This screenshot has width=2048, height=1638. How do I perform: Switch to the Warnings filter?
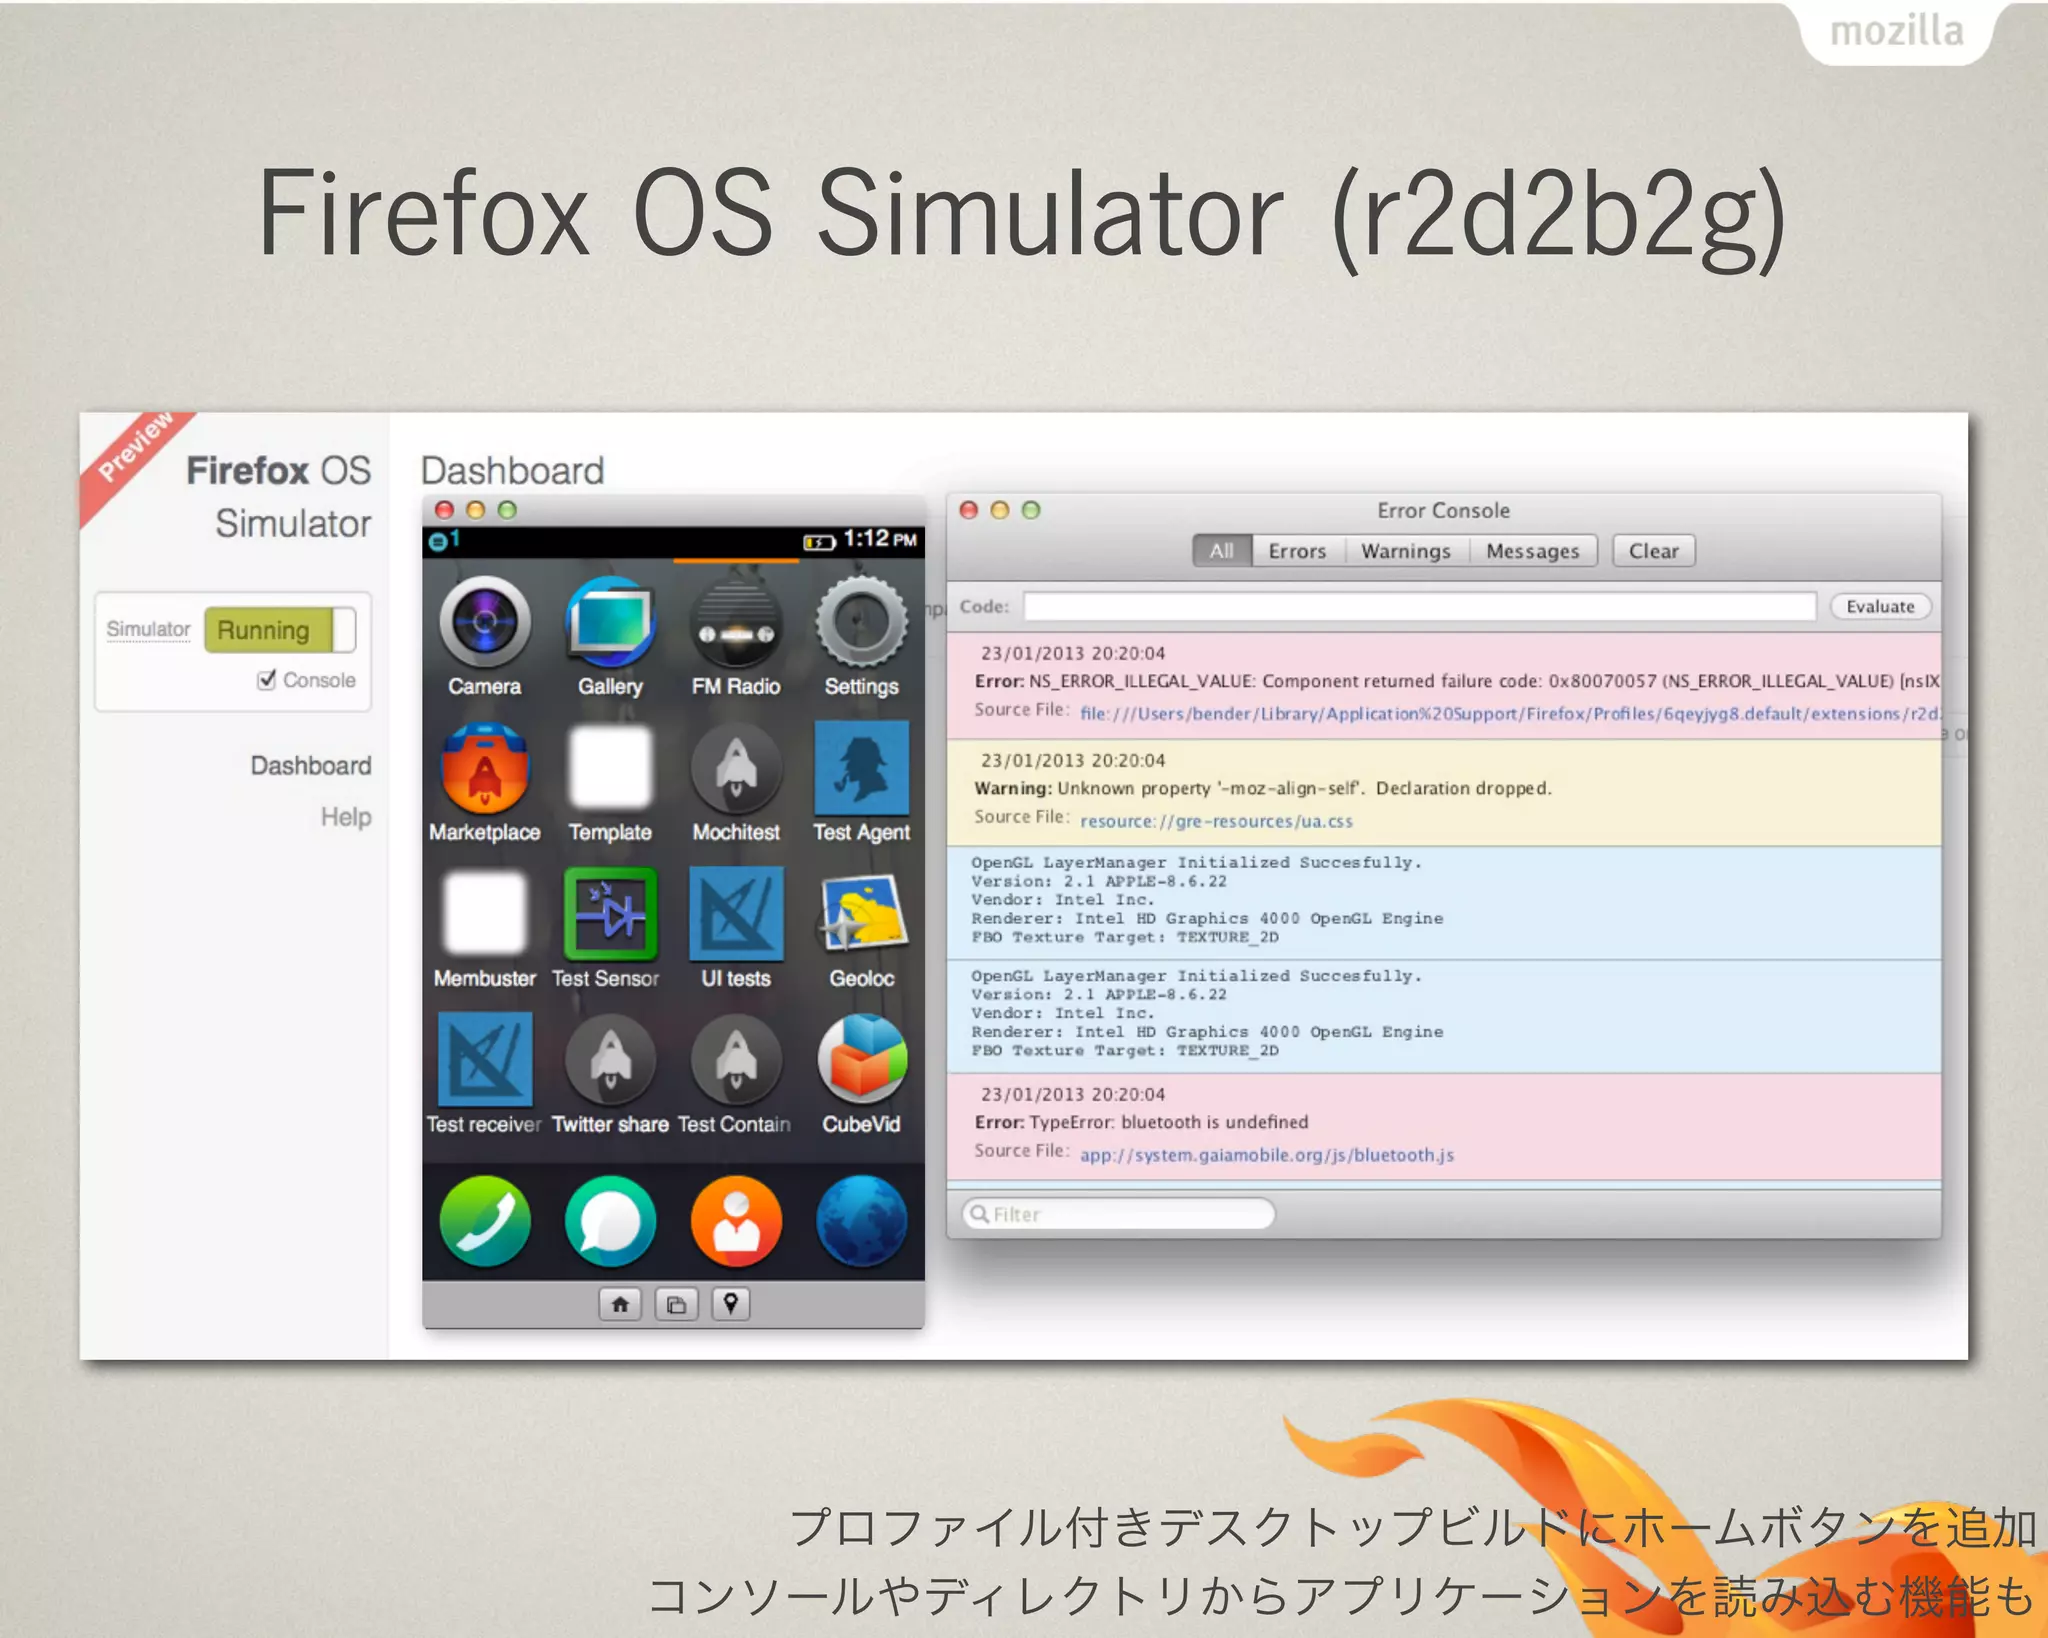(x=1405, y=551)
